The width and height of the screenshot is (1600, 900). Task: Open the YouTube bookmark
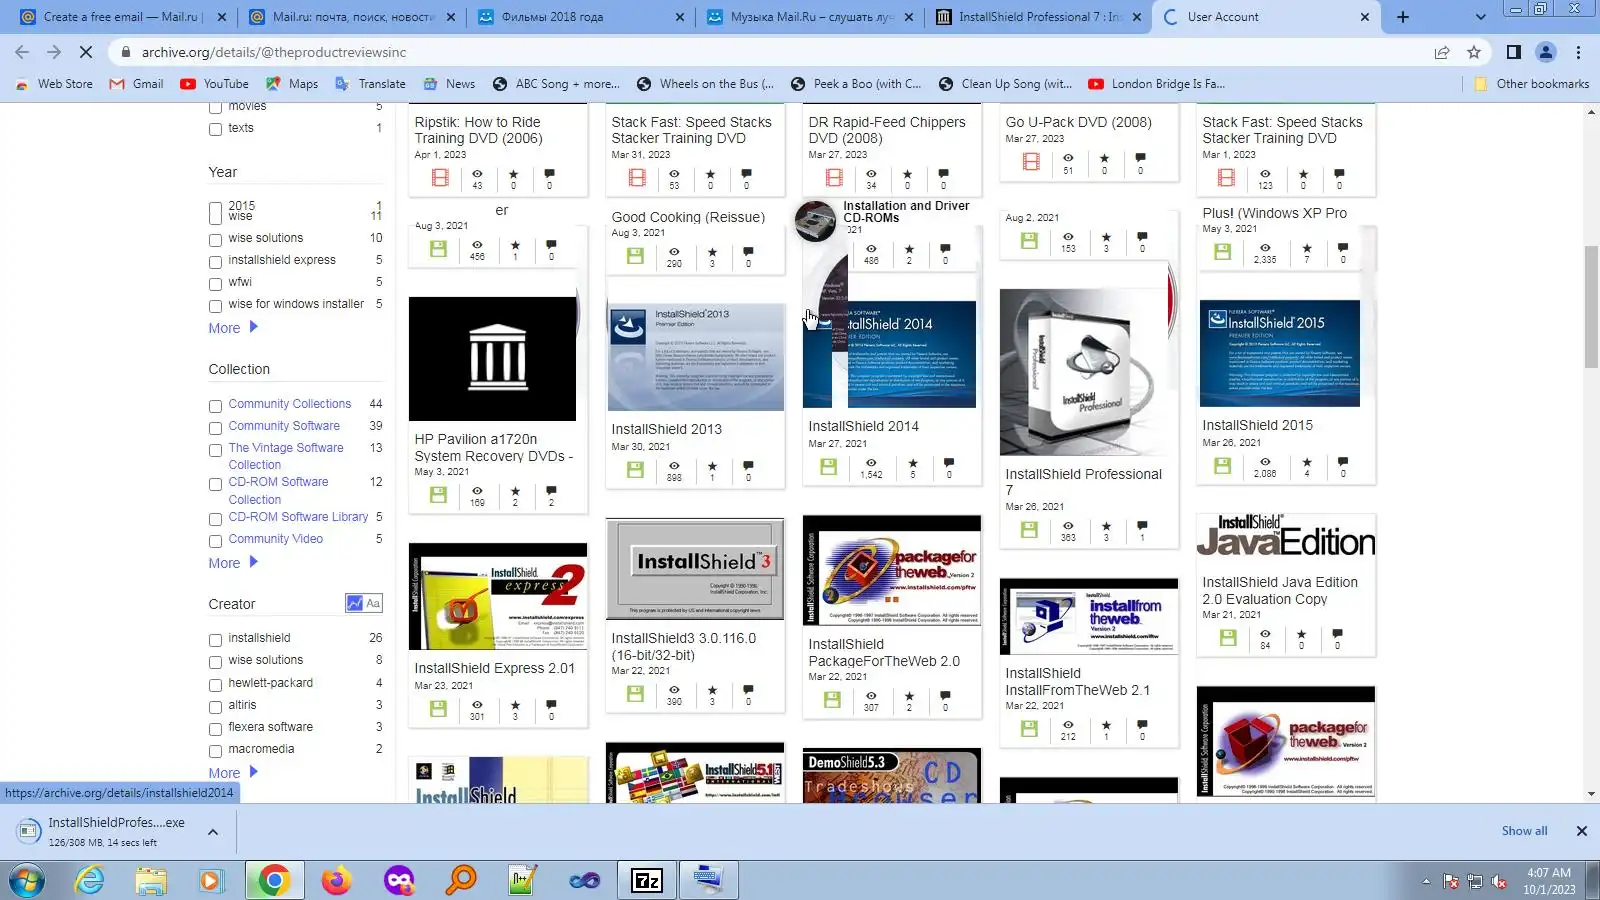215,84
